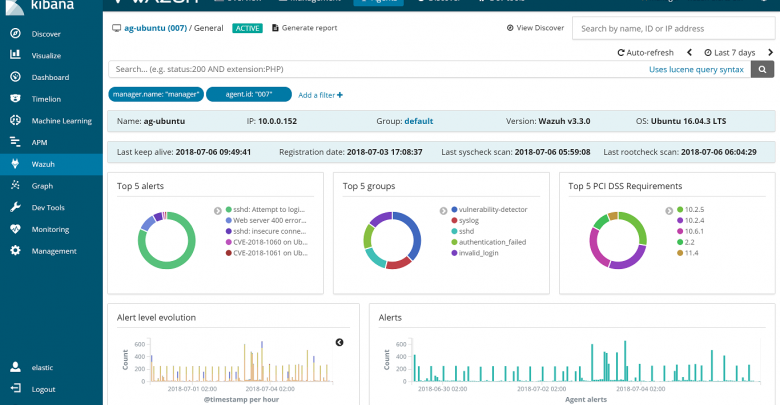Open the Last 7 days time picker
This screenshot has width=780, height=405.
point(731,51)
